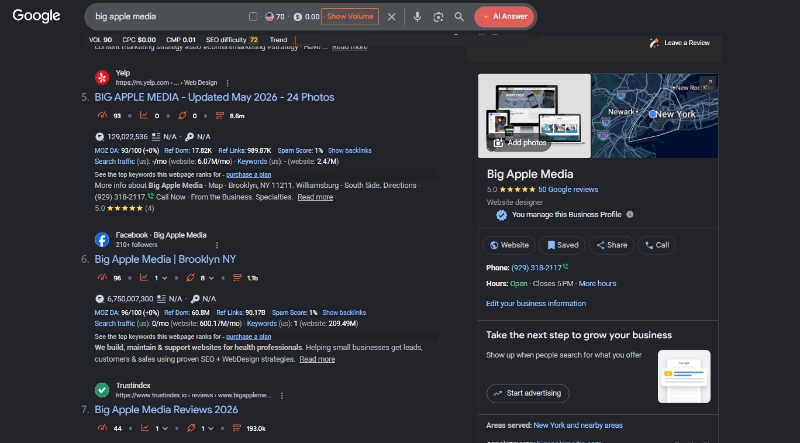This screenshot has height=443, width=800.
Task: Click Show backlinks on the Yelp result
Action: tap(349, 151)
